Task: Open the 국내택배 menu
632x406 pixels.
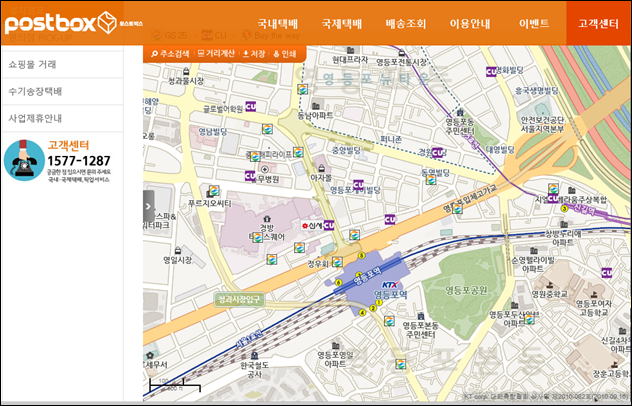Action: click(278, 23)
